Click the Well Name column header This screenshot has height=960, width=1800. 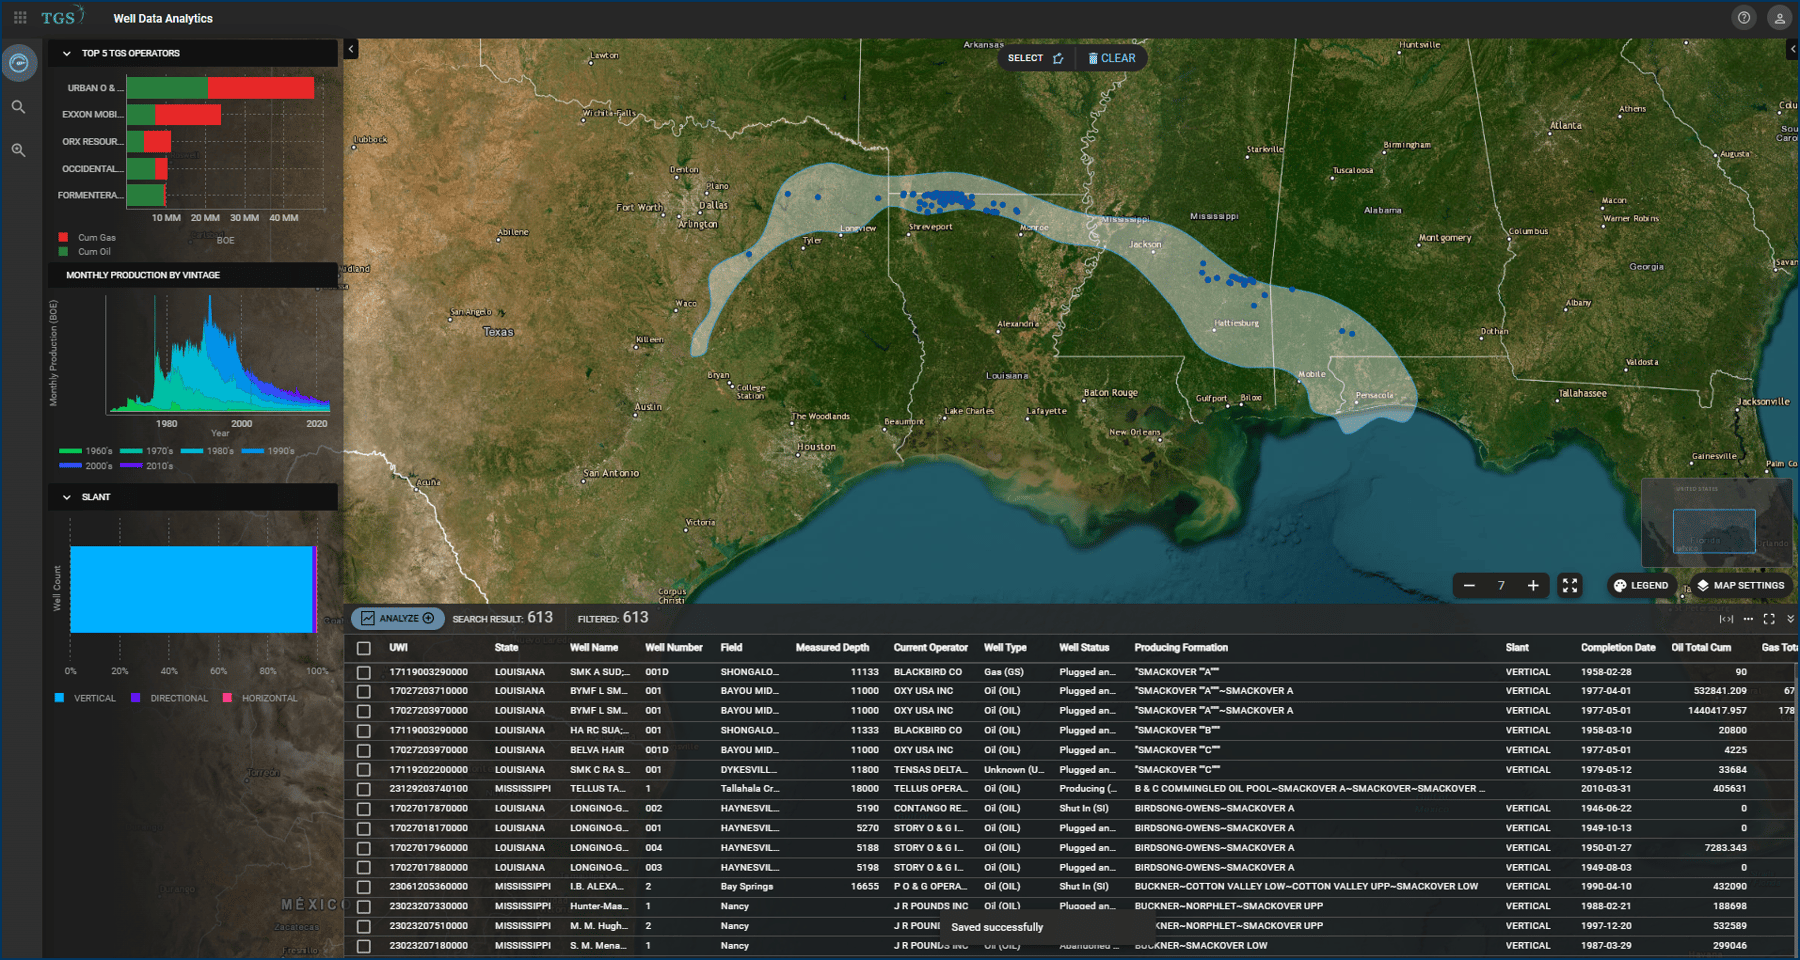[x=596, y=647]
